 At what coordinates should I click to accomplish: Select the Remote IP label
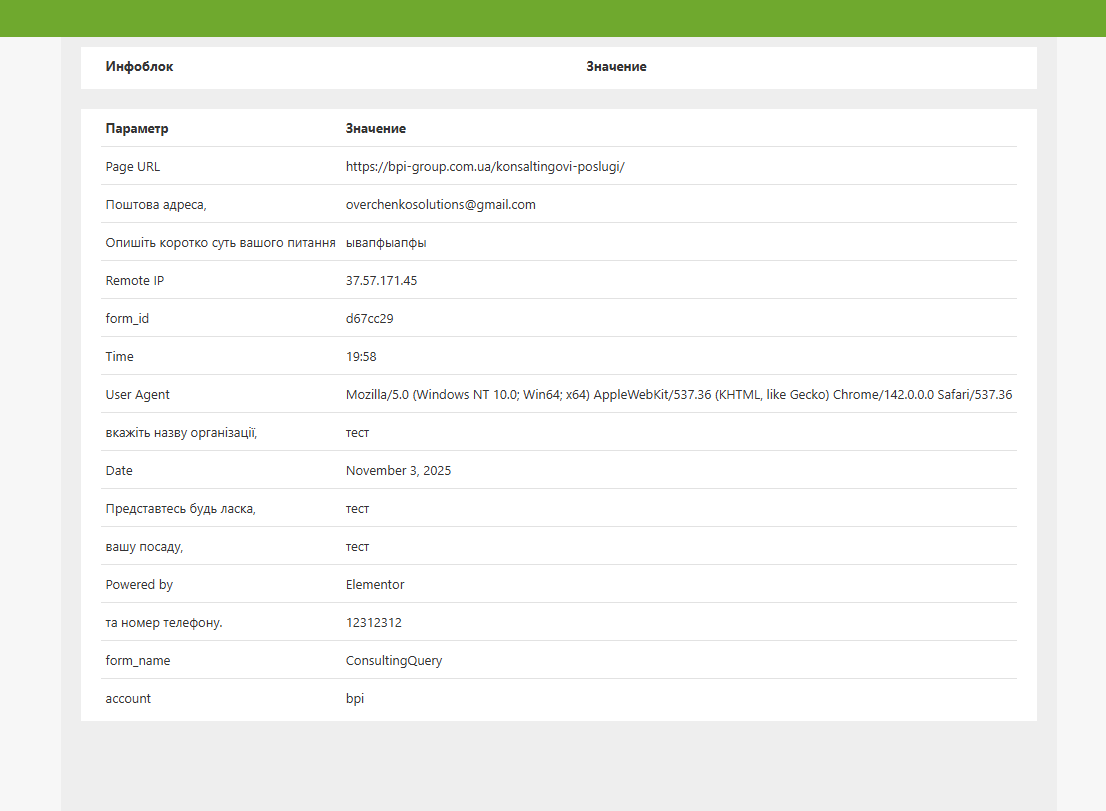pos(135,281)
